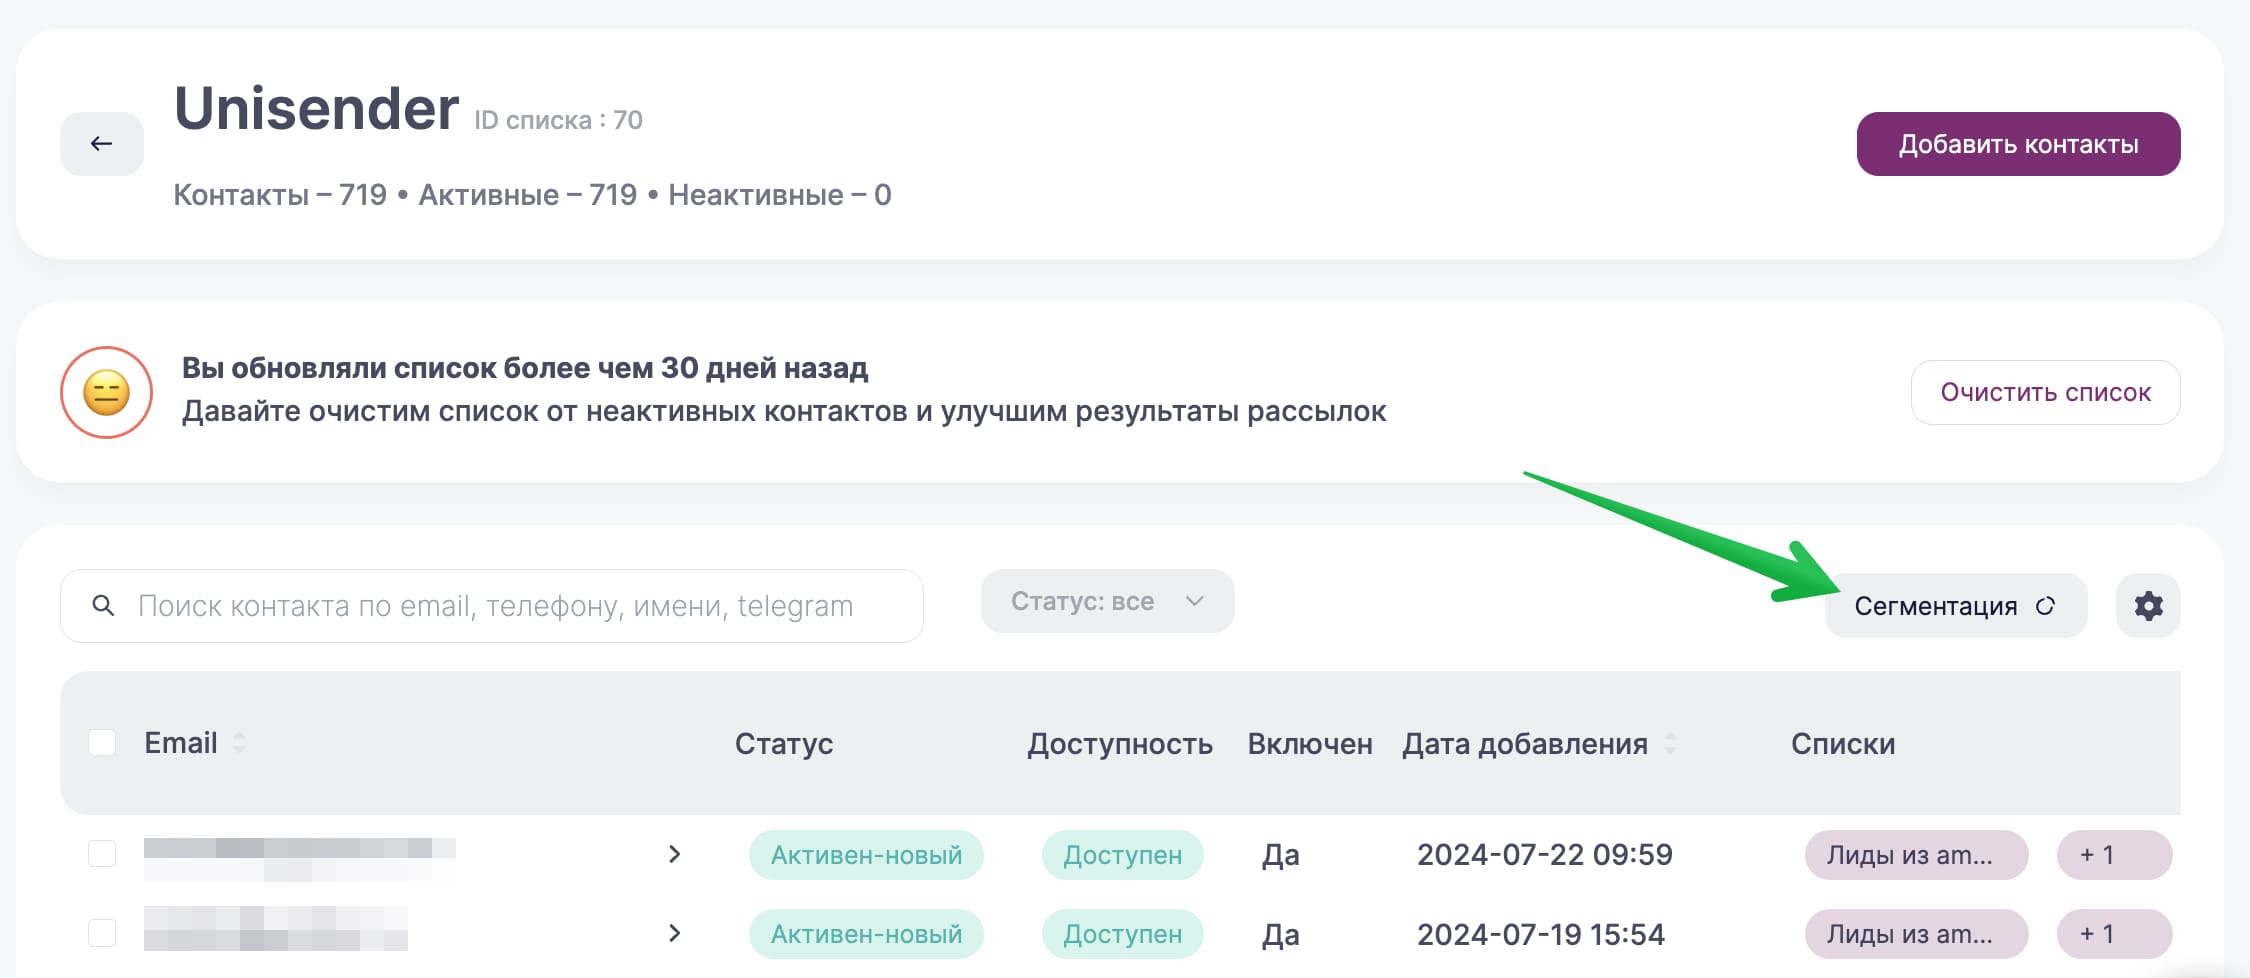Open table settings with the gear icon
Viewport: 2250px width, 978px height.
click(x=2148, y=605)
